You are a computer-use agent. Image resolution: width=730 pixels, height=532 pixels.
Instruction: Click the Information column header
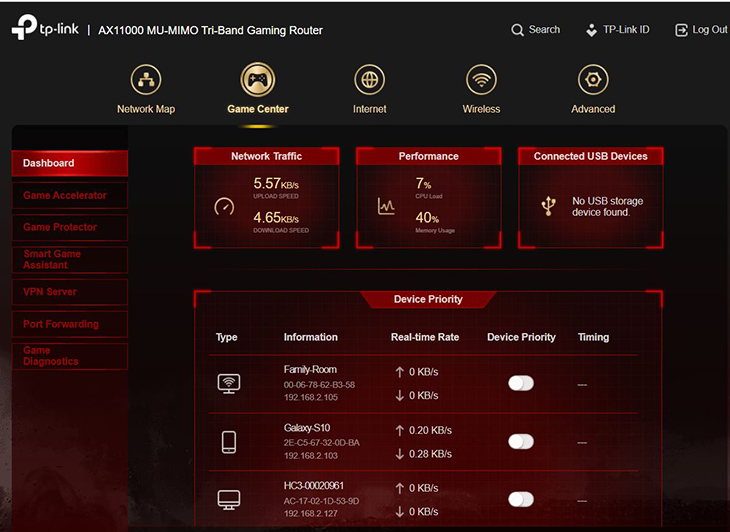(311, 337)
